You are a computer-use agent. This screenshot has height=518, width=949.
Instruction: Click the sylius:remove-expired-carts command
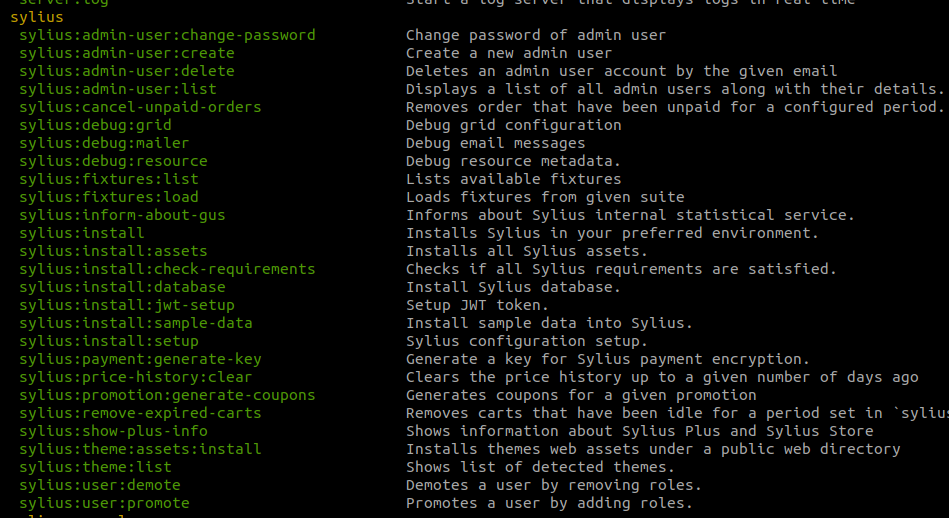pyautogui.click(x=140, y=413)
